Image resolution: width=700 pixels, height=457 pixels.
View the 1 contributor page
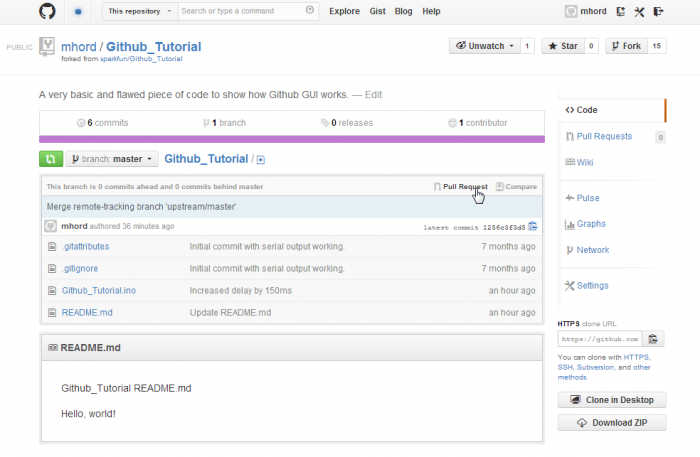(x=478, y=123)
